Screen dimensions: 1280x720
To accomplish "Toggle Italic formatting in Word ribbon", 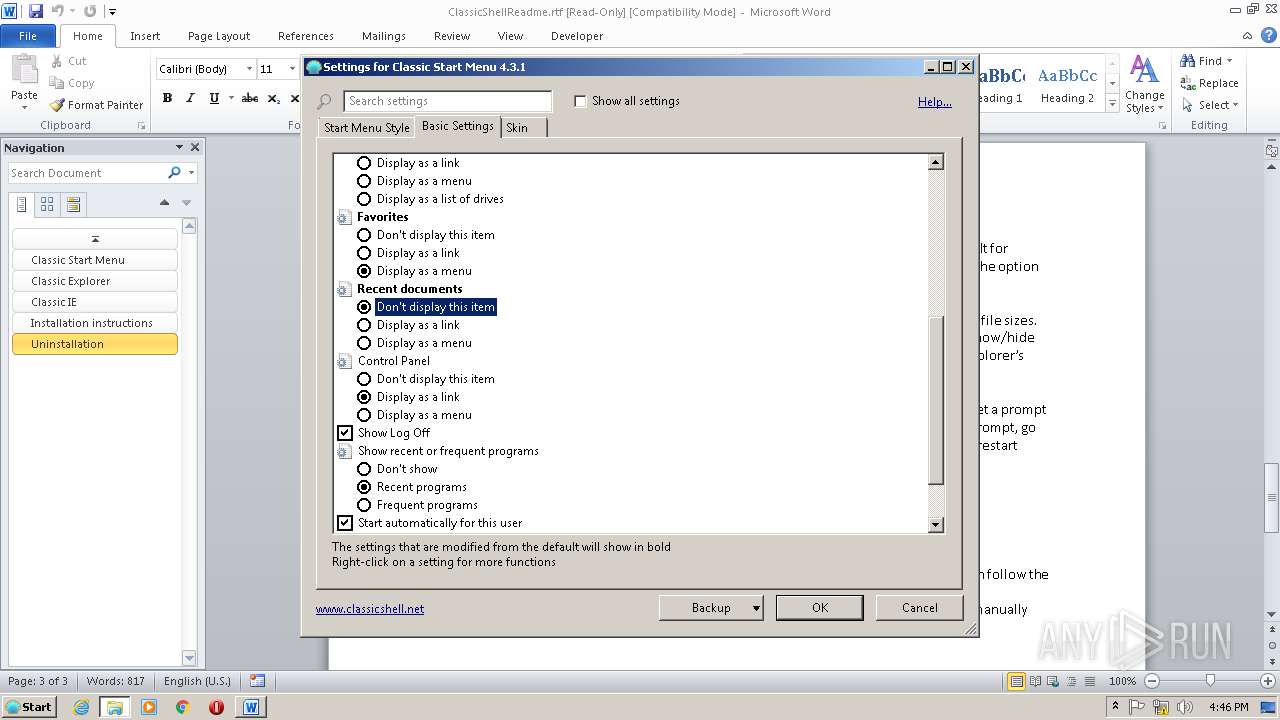I will [x=190, y=98].
